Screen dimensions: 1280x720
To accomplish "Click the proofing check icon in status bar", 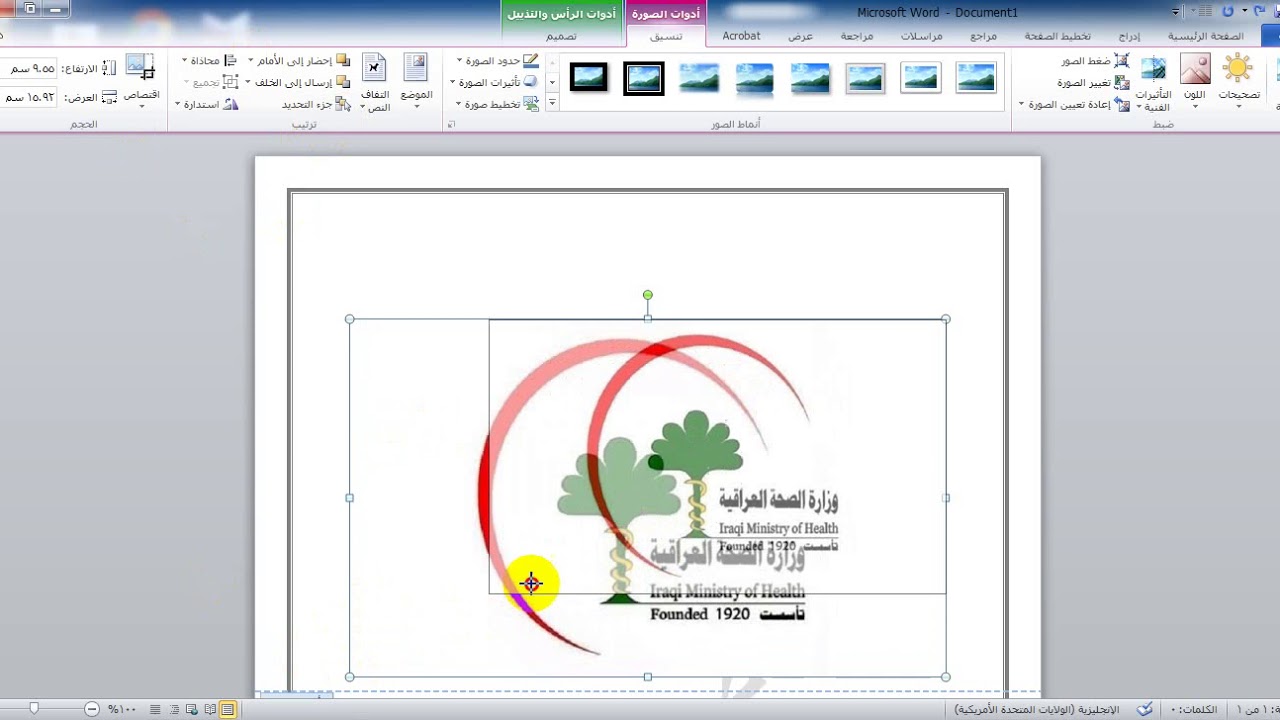I will (x=1145, y=709).
